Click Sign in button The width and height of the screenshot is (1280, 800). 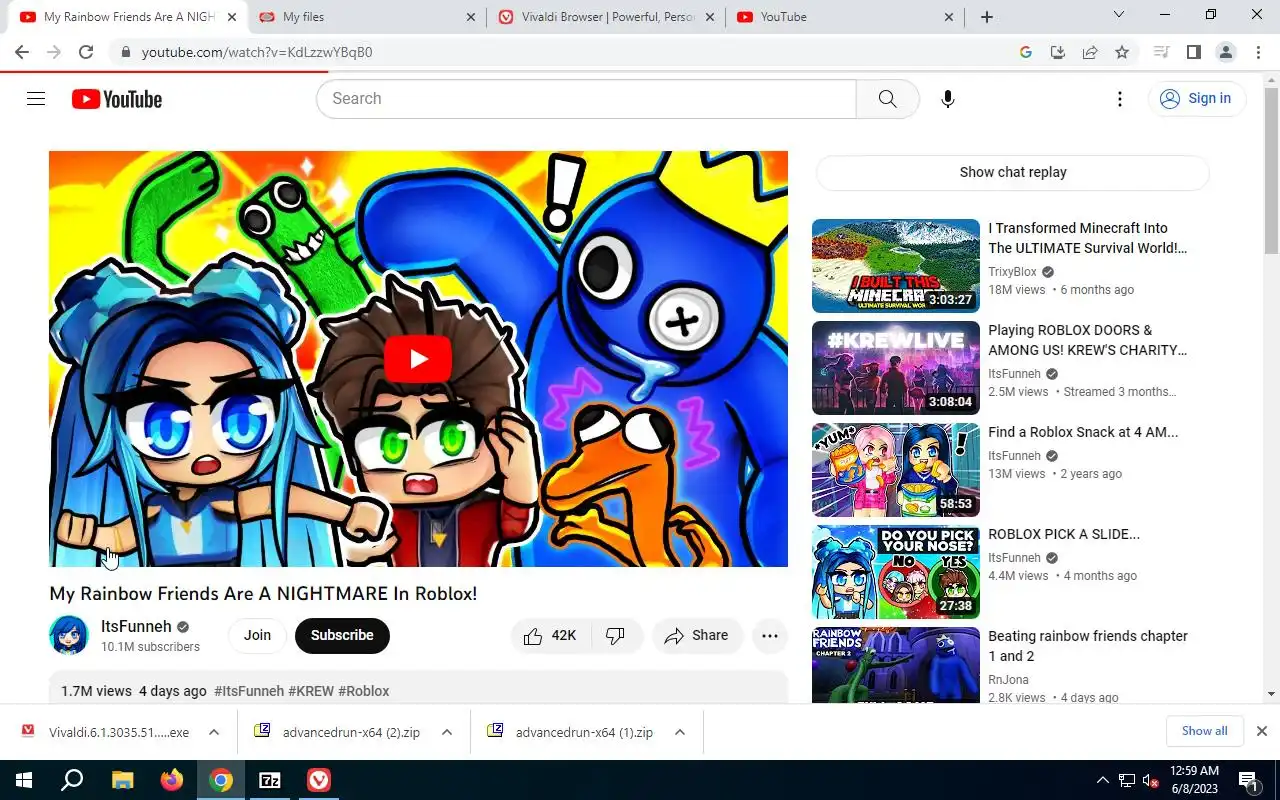[1196, 98]
